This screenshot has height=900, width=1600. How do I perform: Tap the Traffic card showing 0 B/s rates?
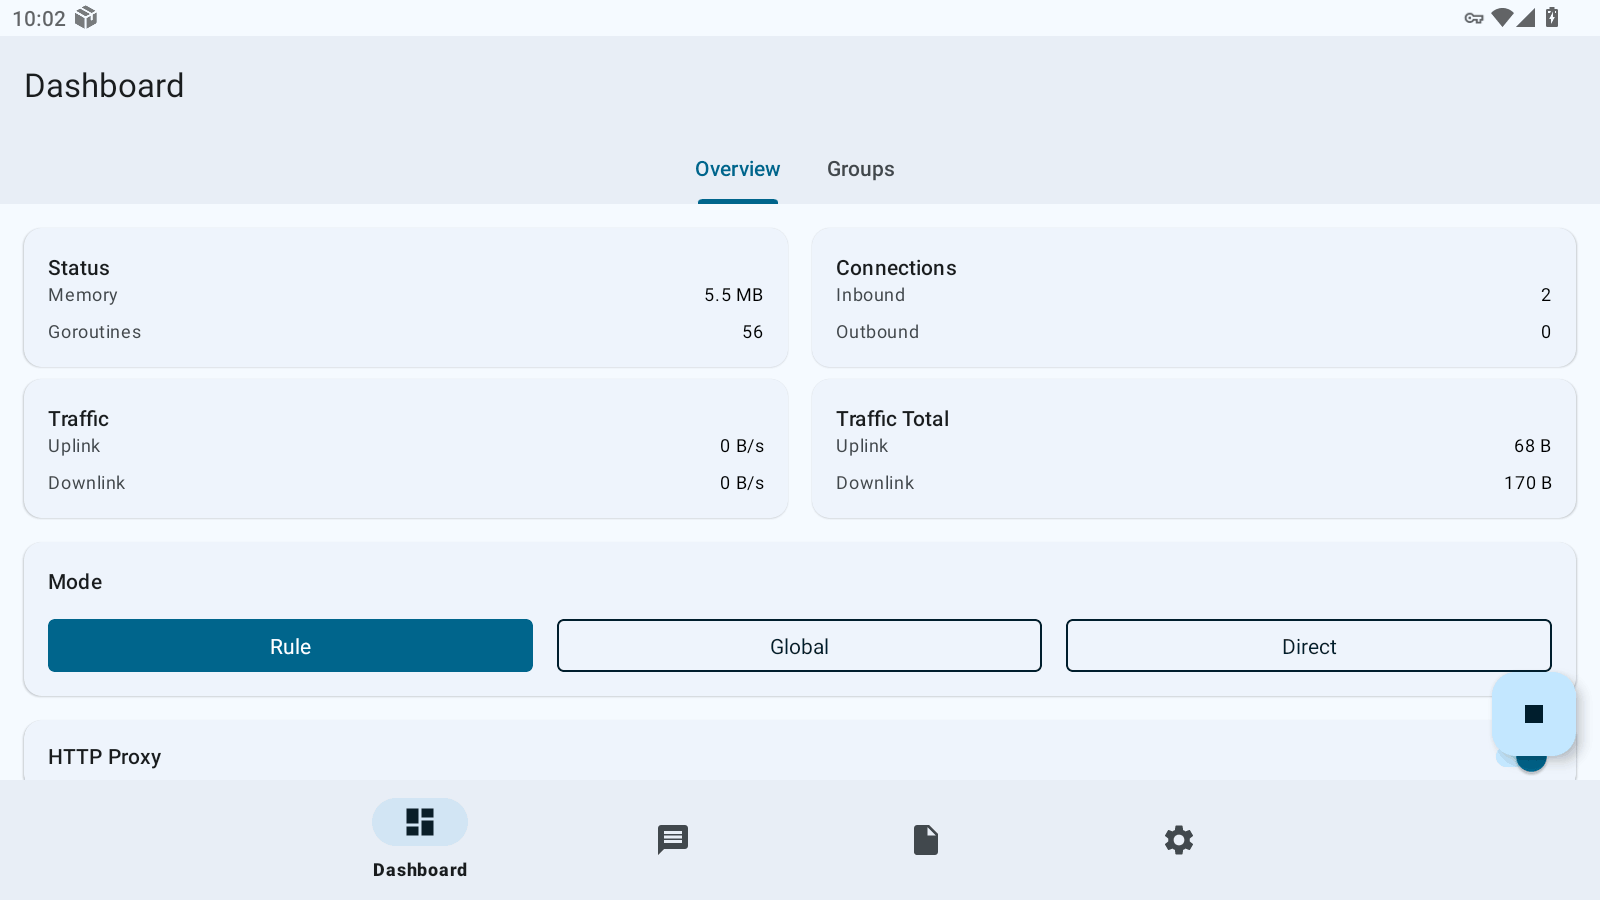(405, 449)
